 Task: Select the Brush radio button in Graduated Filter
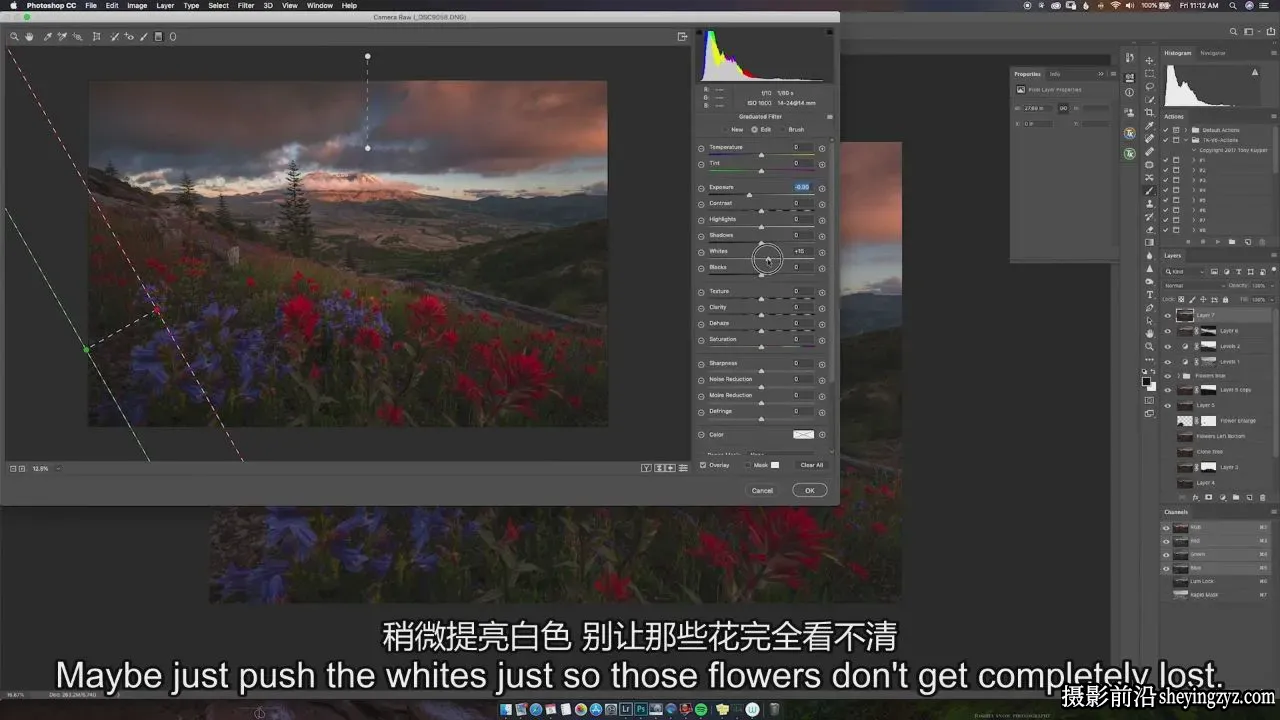click(783, 129)
